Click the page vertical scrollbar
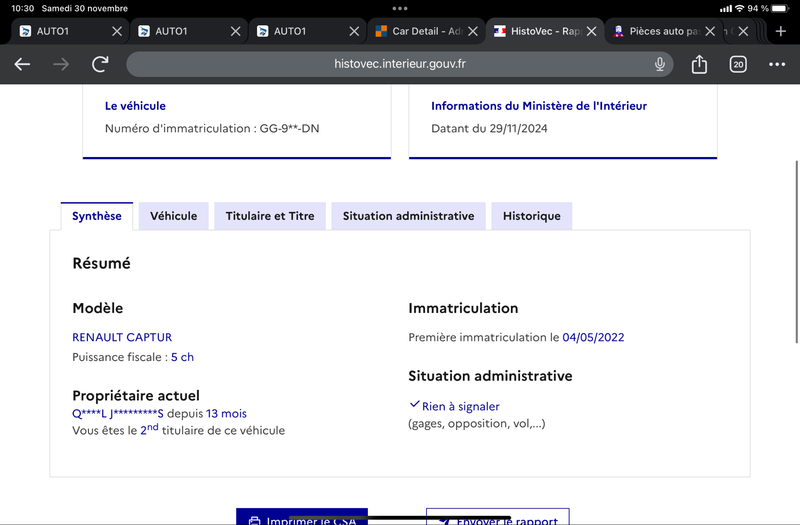This screenshot has height=525, width=800. pyautogui.click(x=796, y=252)
